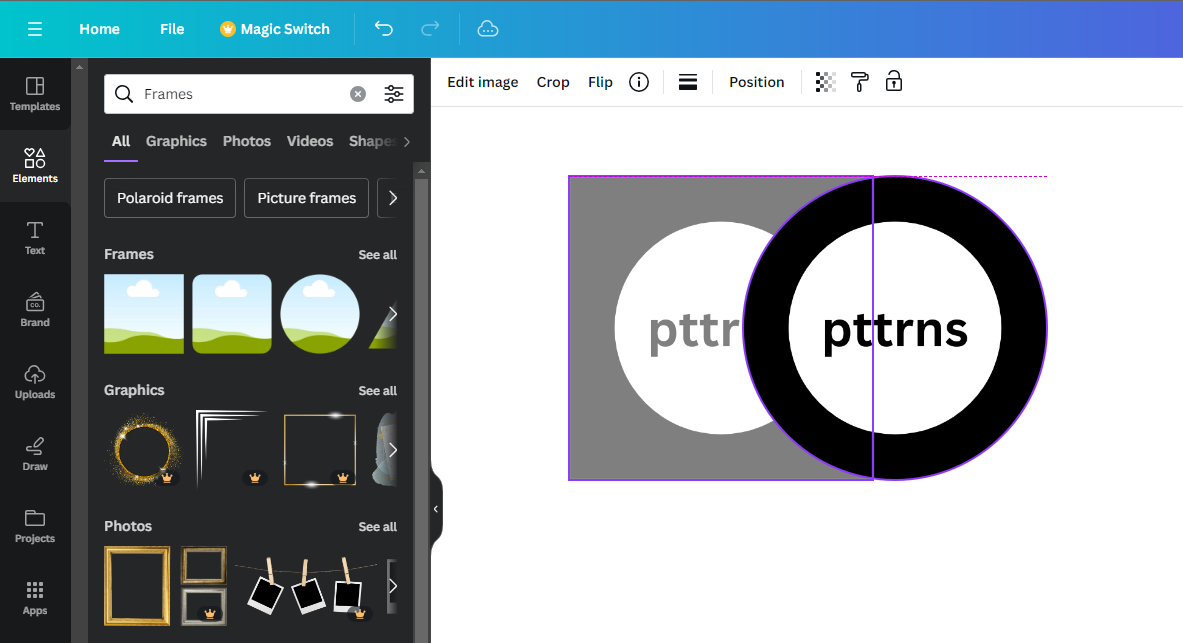Toggle the lock icon in toolbar

tap(893, 82)
